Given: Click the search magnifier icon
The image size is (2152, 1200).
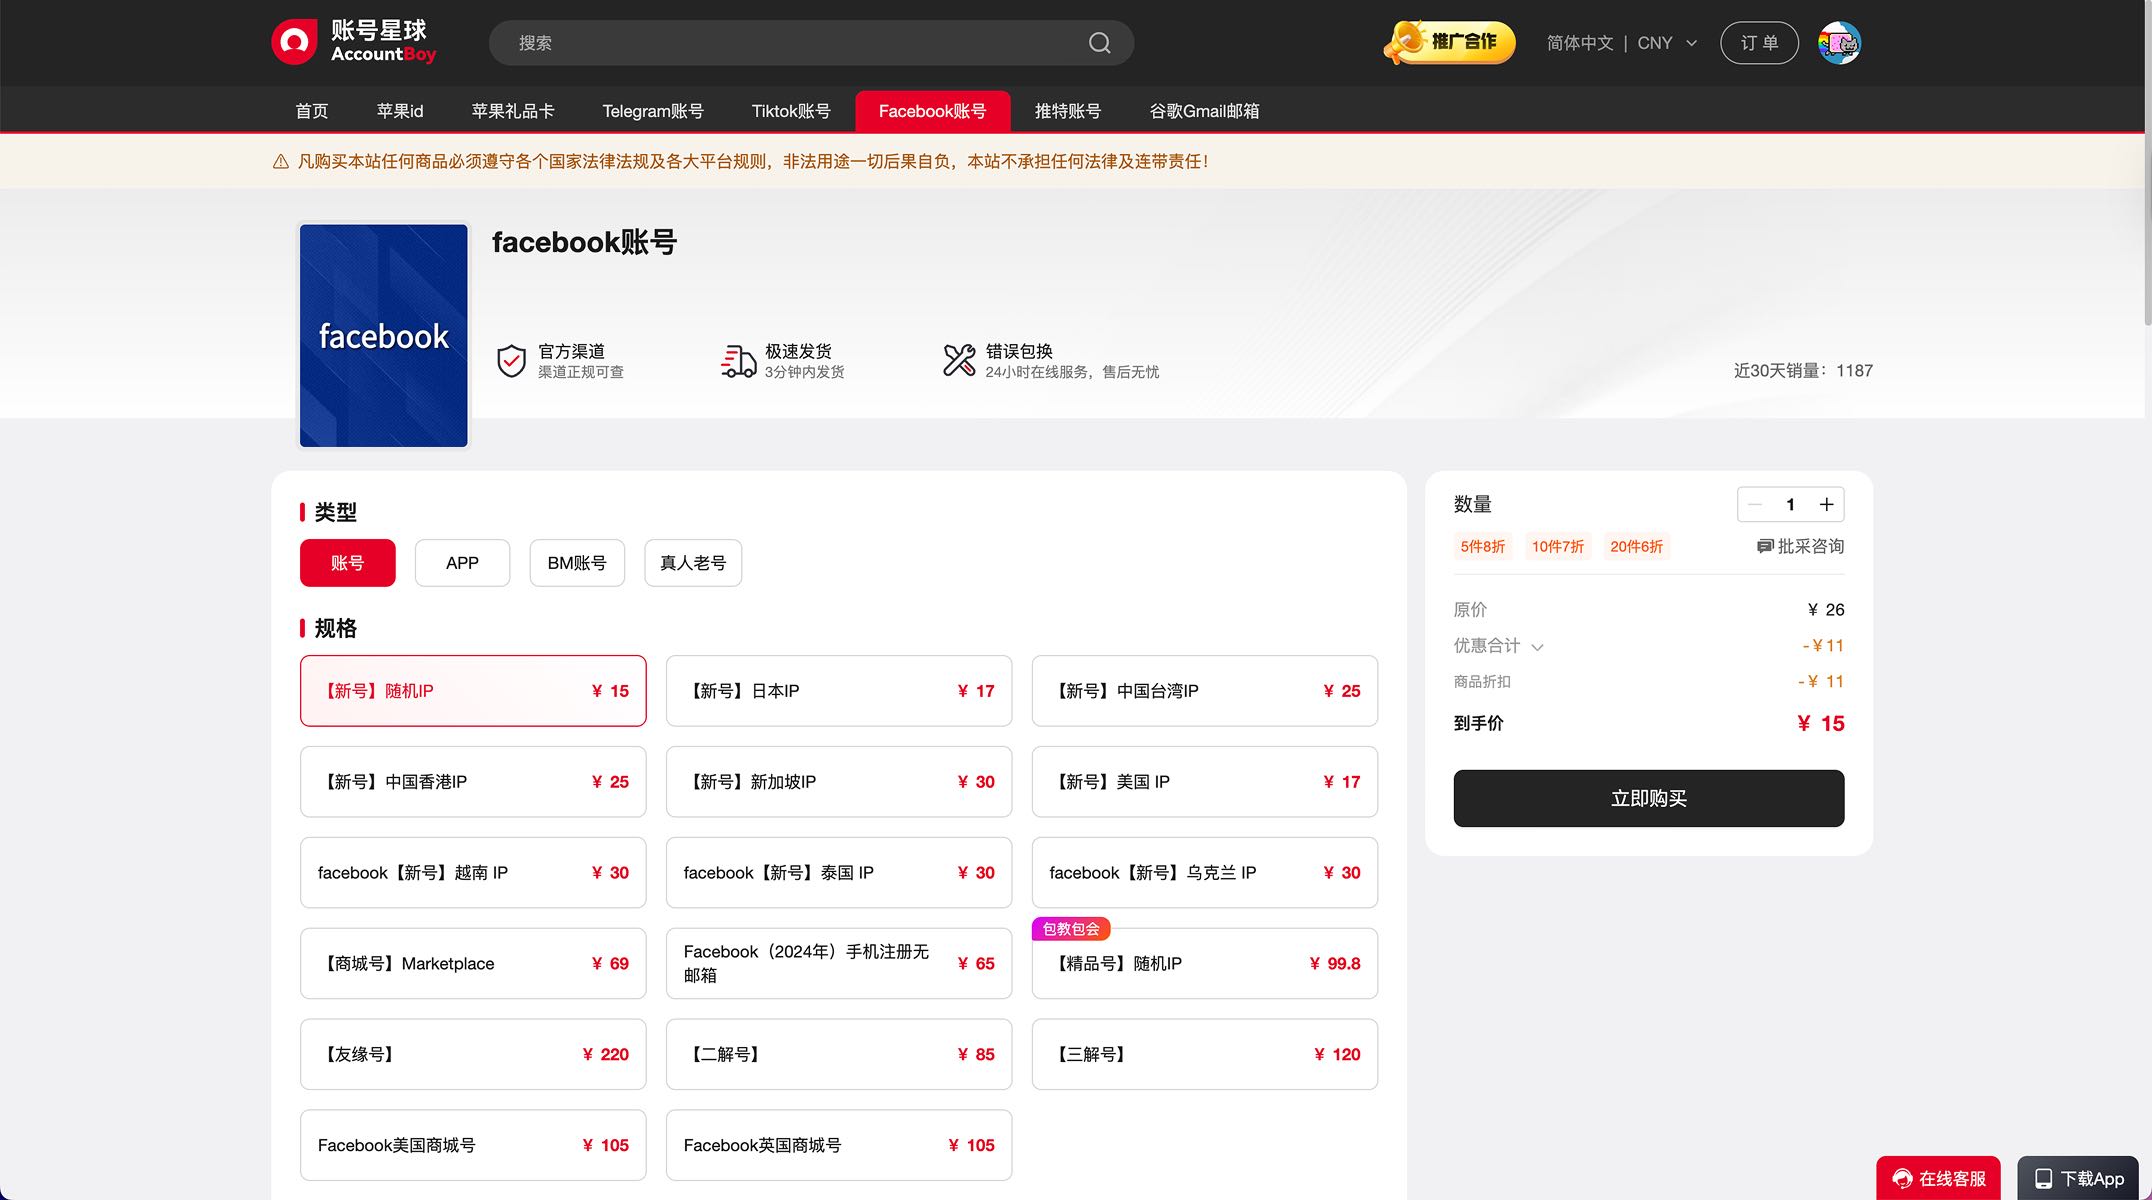Looking at the screenshot, I should 1099,43.
